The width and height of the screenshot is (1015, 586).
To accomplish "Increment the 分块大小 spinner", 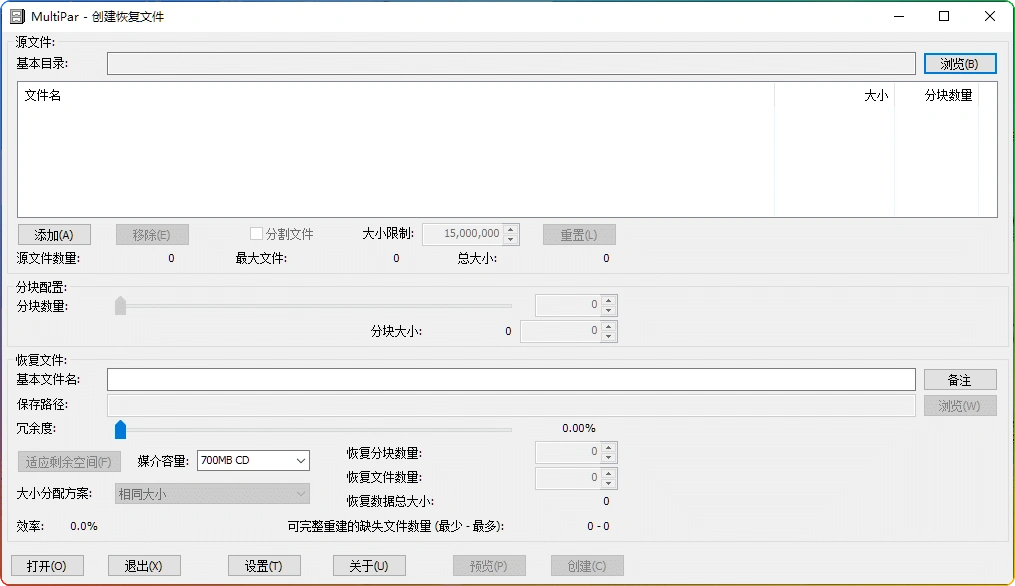I will [607, 325].
